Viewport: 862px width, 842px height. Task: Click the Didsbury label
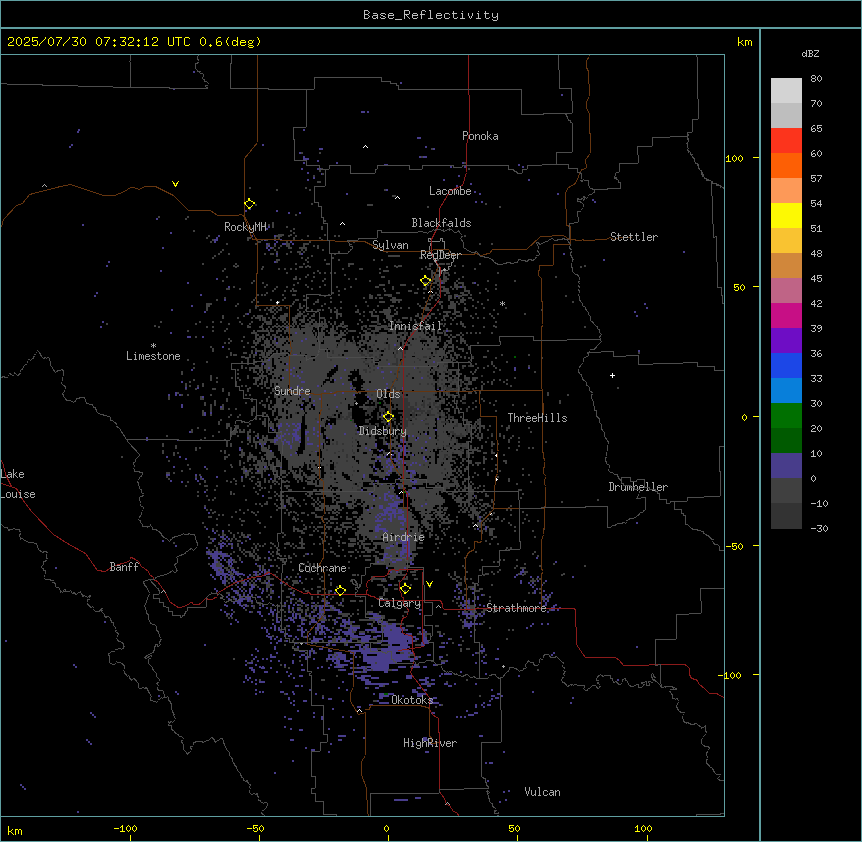coord(383,431)
